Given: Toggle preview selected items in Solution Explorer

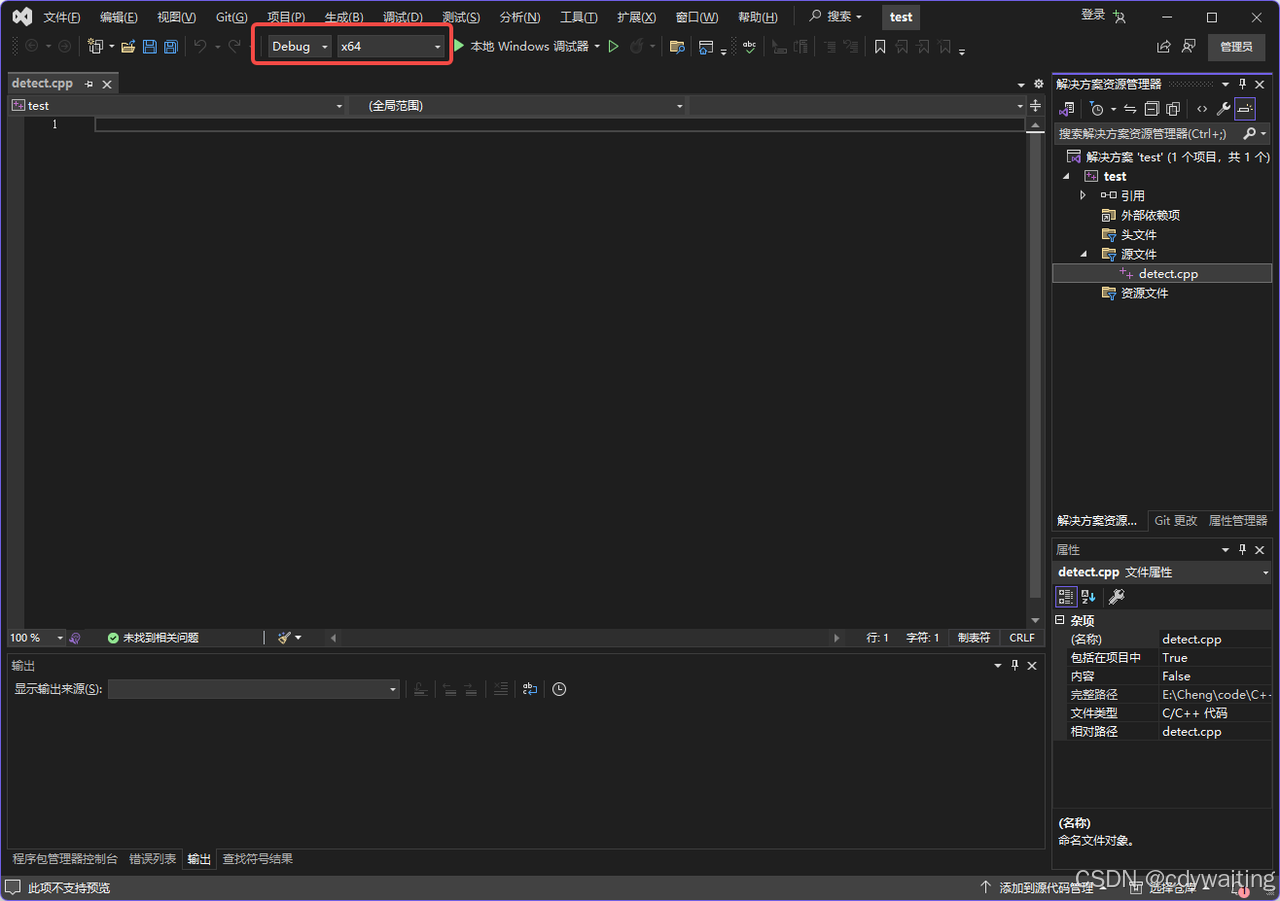Looking at the screenshot, I should pos(1245,108).
